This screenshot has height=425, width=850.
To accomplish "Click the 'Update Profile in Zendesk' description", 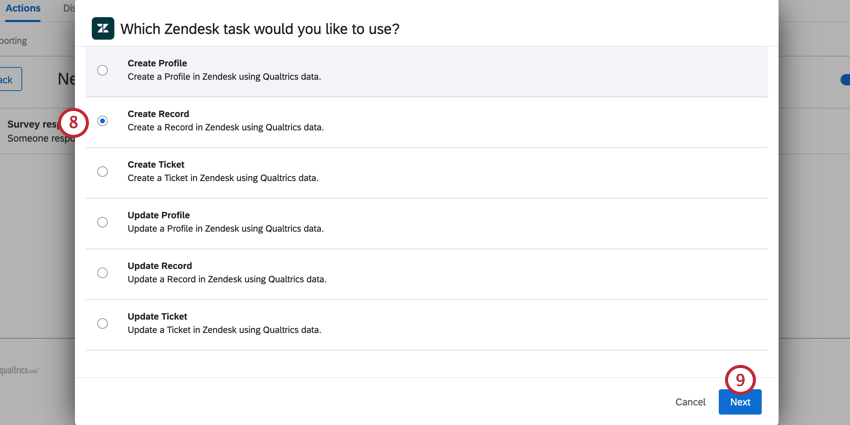I will pos(225,228).
